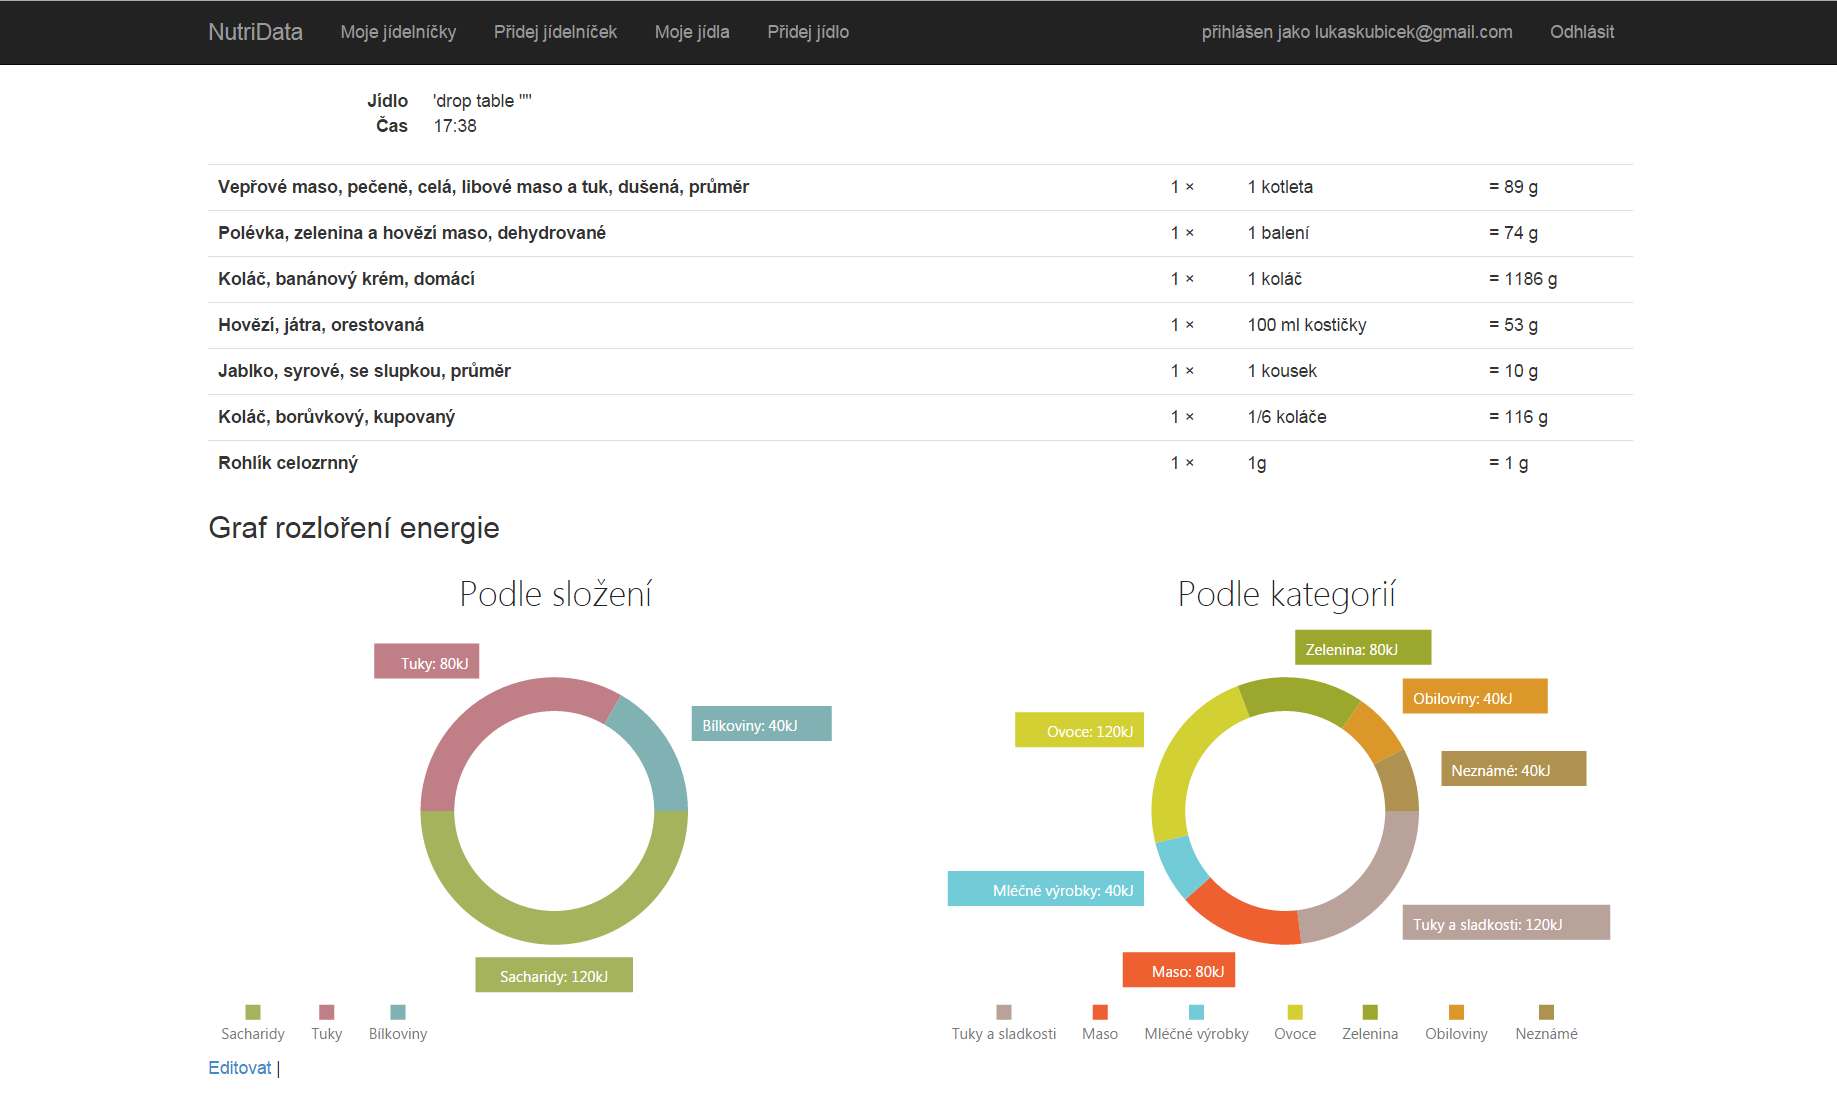Select Přidej jídlo in the navigation
The width and height of the screenshot is (1837, 1116).
tap(808, 32)
